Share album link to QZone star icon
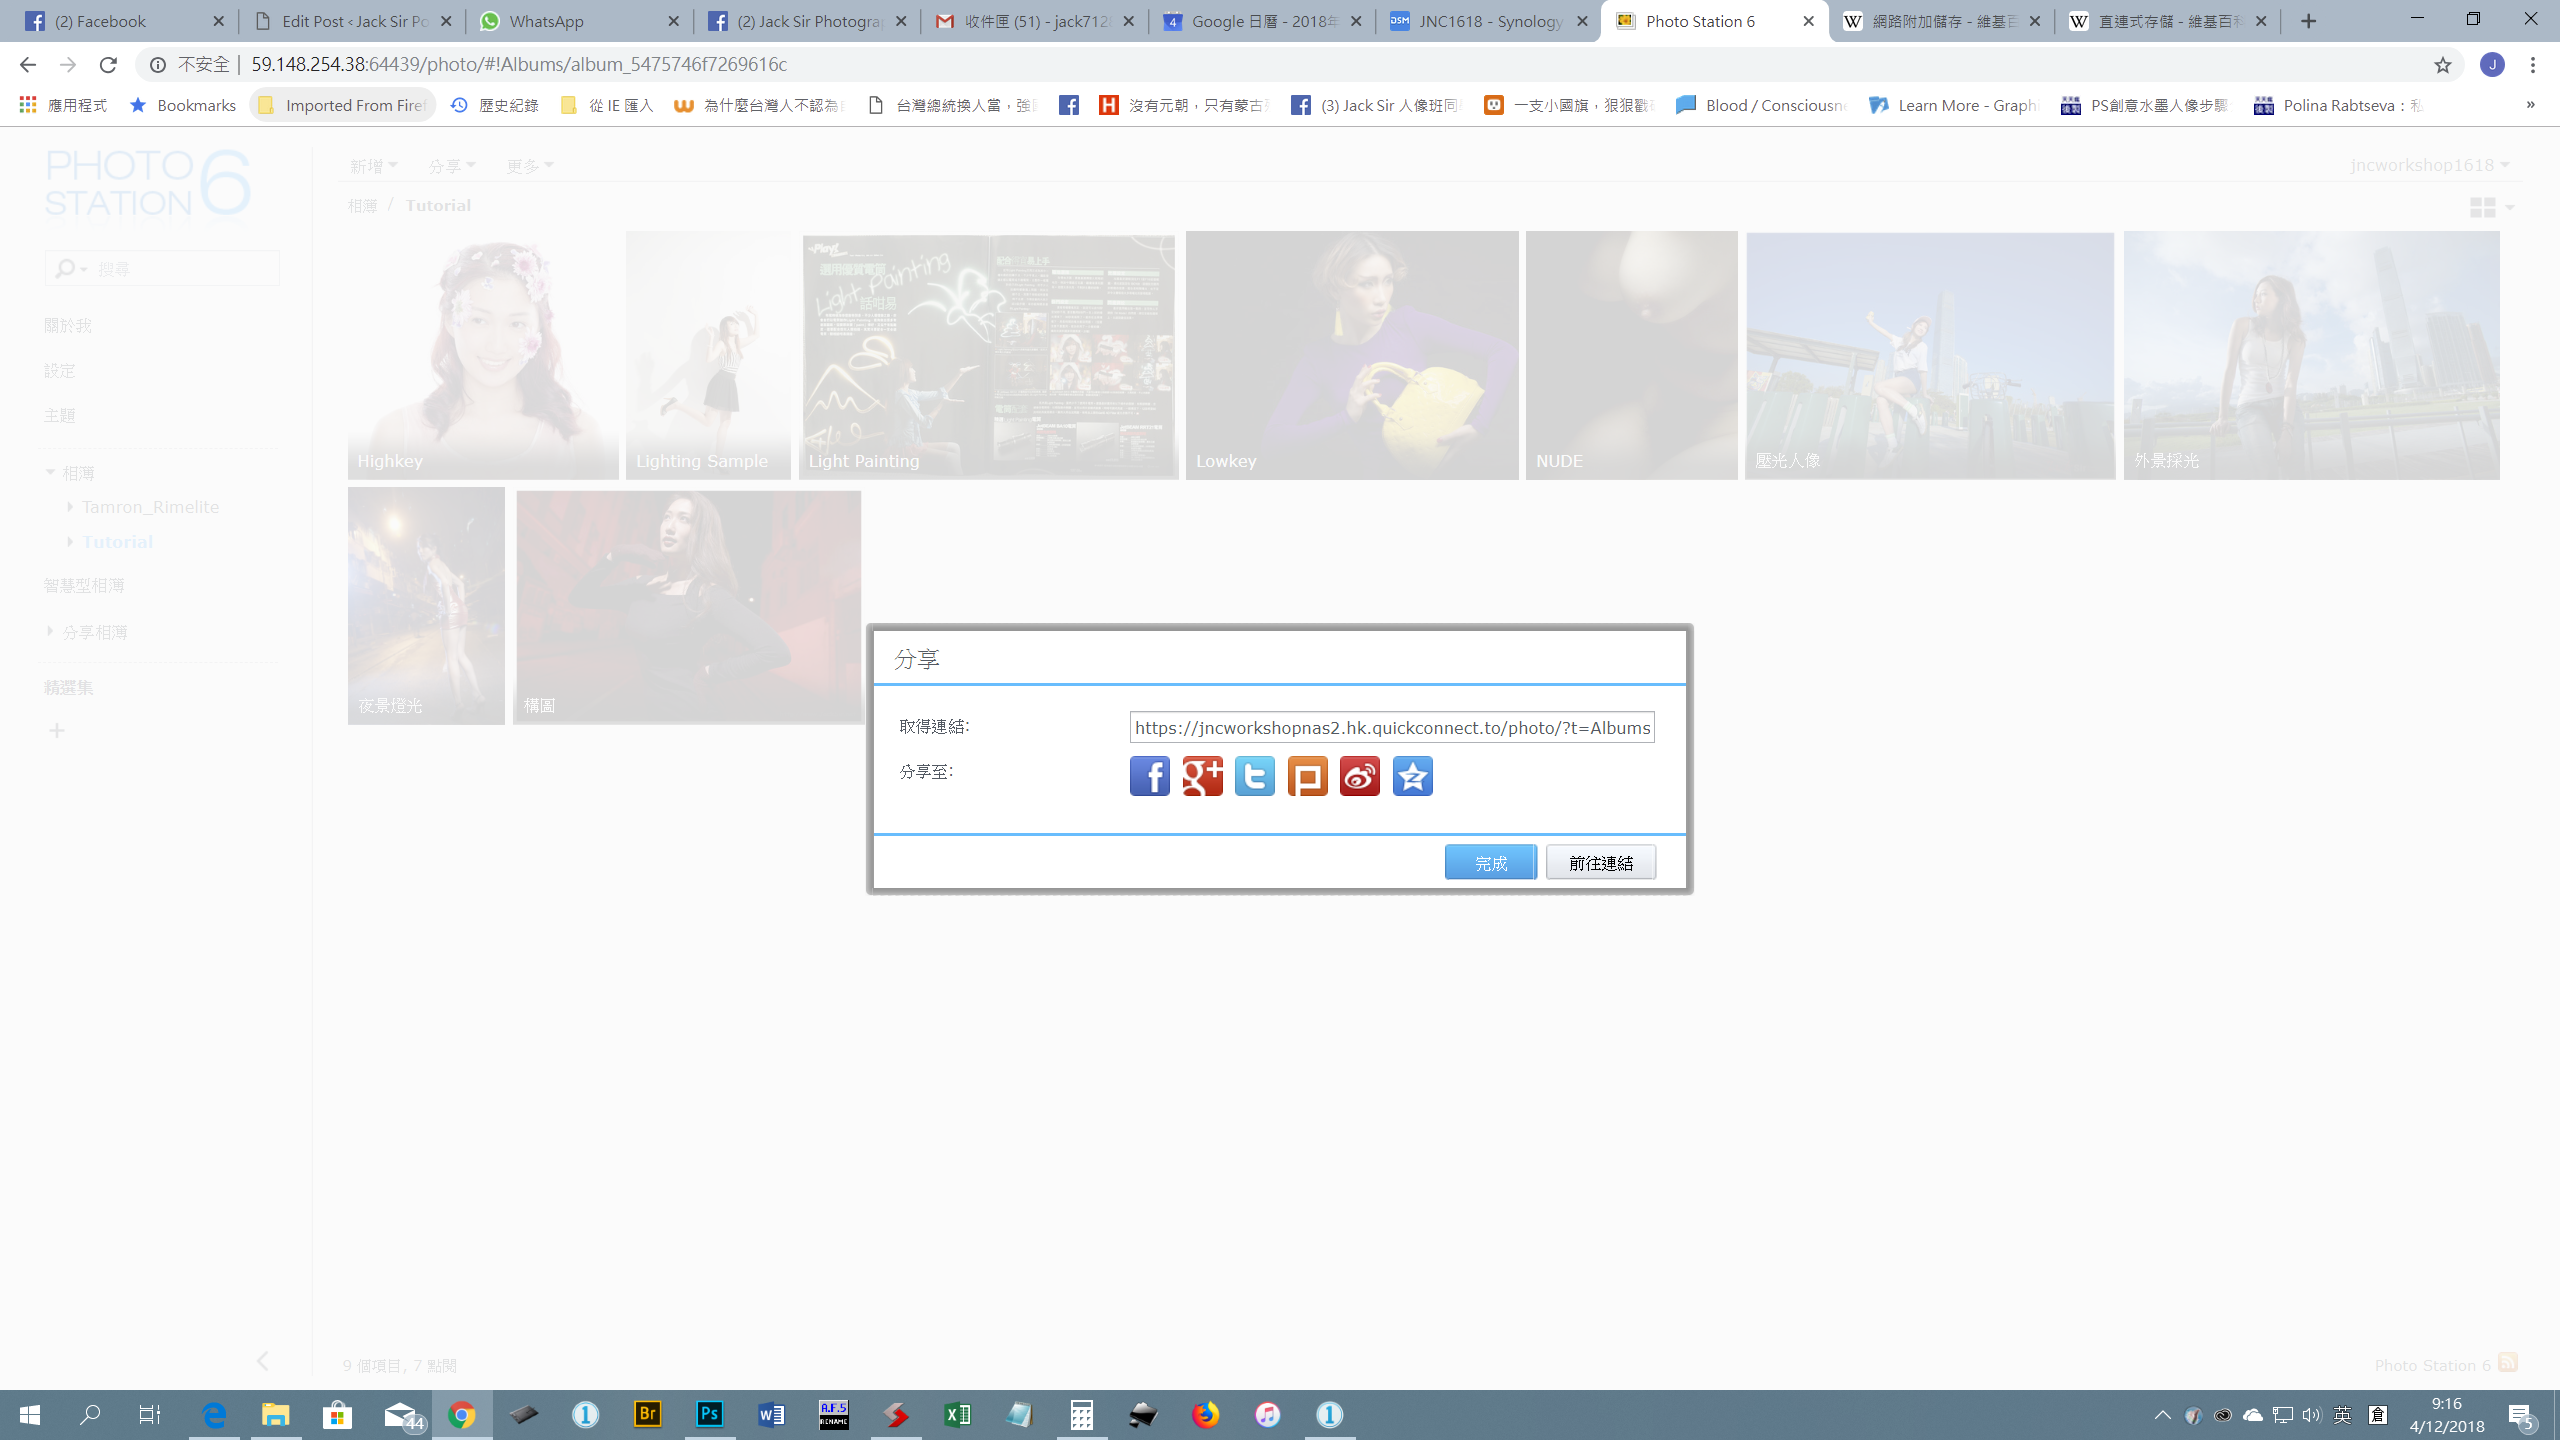 1412,776
